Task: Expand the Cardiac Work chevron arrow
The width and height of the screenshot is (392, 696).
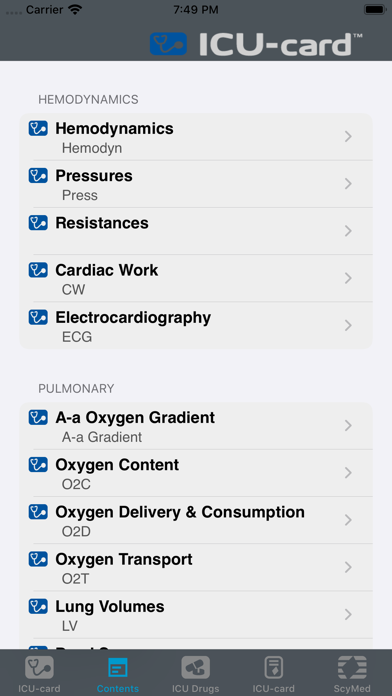Action: (x=348, y=278)
